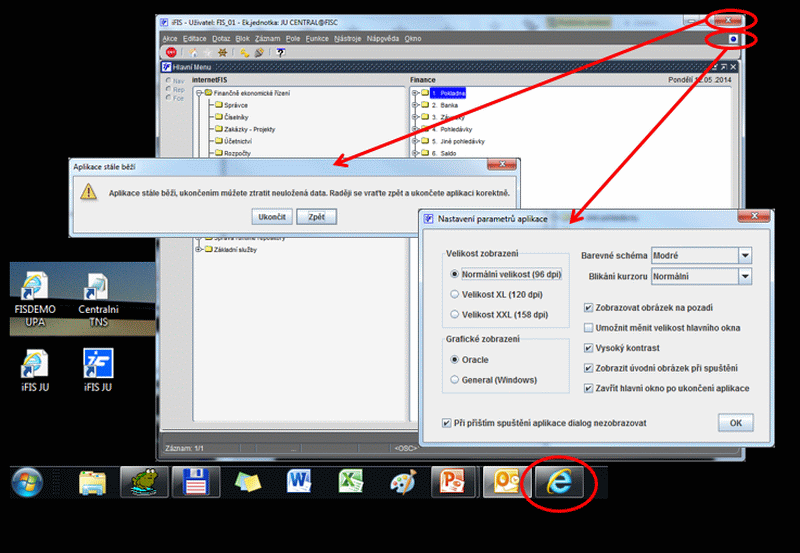Open the Editace menu
Viewport: 800px width, 553px height.
coord(194,39)
